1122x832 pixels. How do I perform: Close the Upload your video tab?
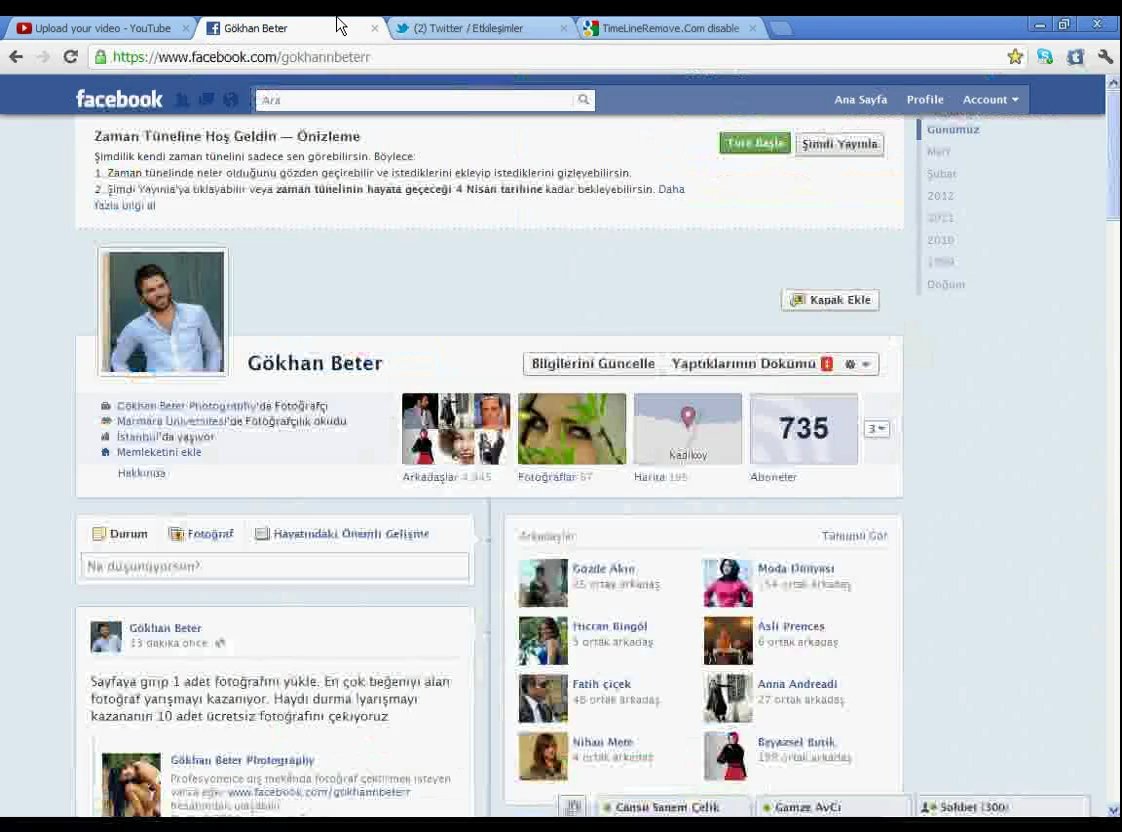pos(185,28)
